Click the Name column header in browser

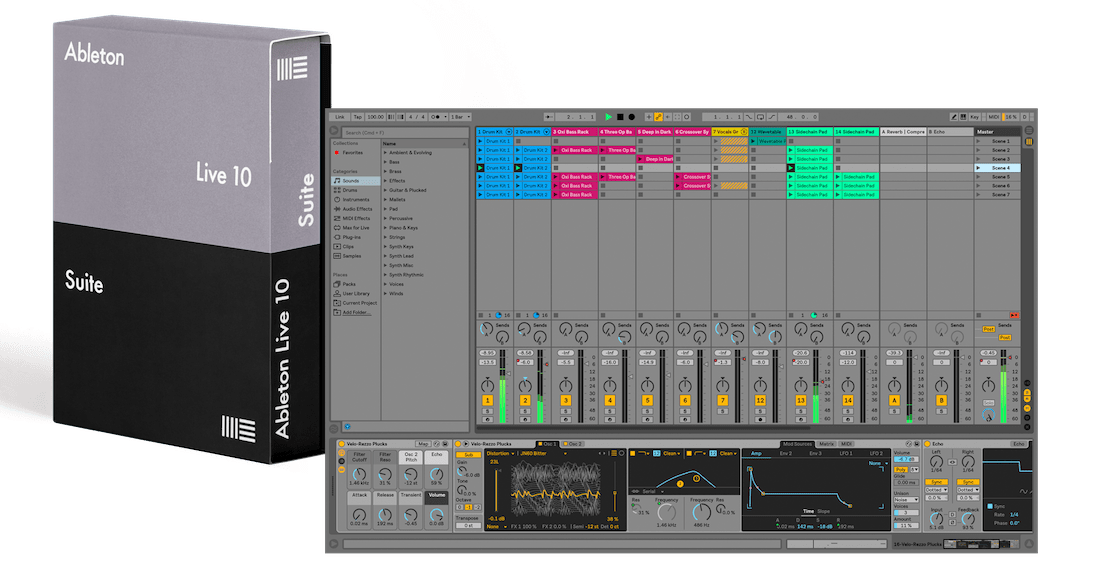click(x=424, y=143)
